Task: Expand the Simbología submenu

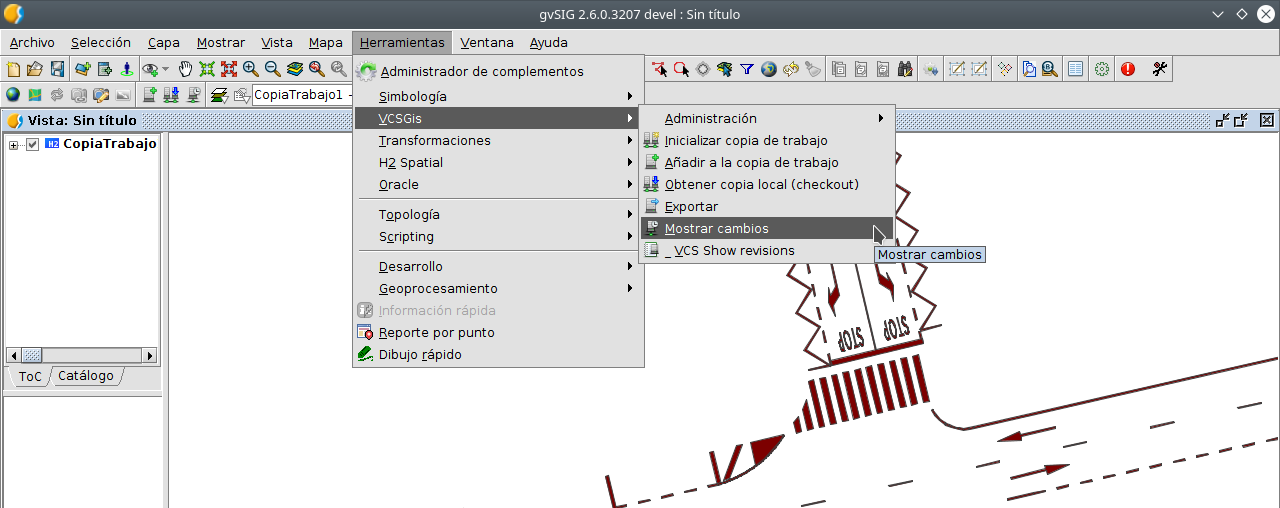Action: point(498,97)
